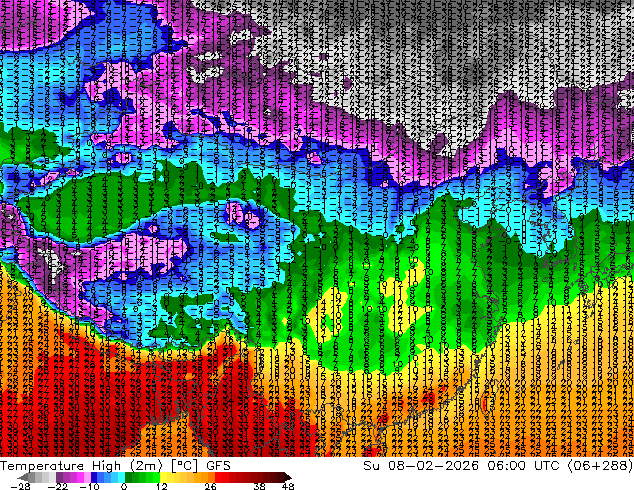Viewport: 634px width, 490px height.
Task: Click the gray left arrow of color scale
Action: tap(23, 477)
